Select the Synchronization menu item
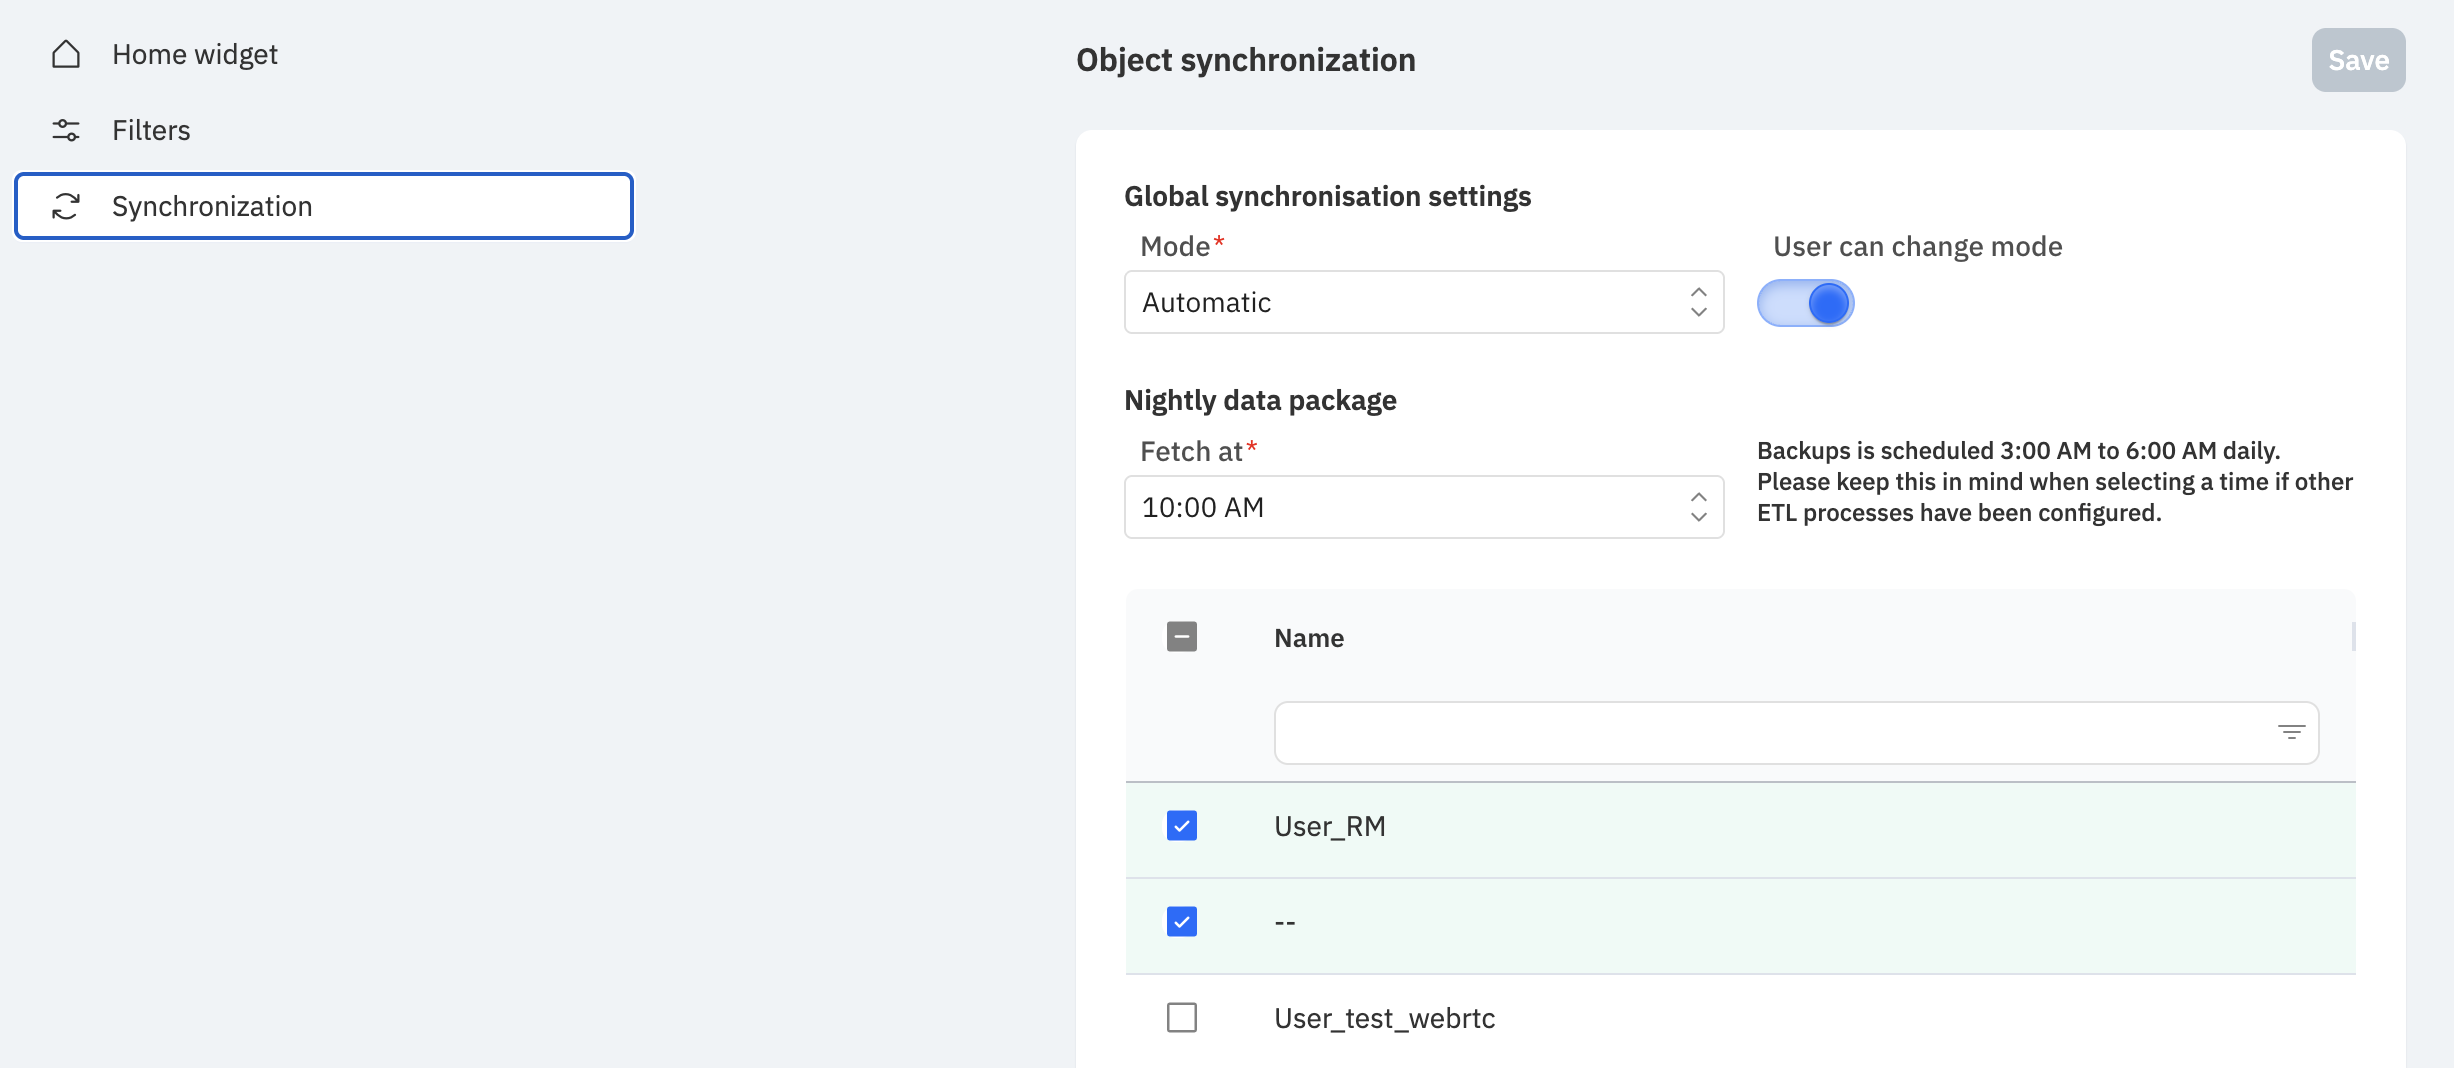 (324, 206)
